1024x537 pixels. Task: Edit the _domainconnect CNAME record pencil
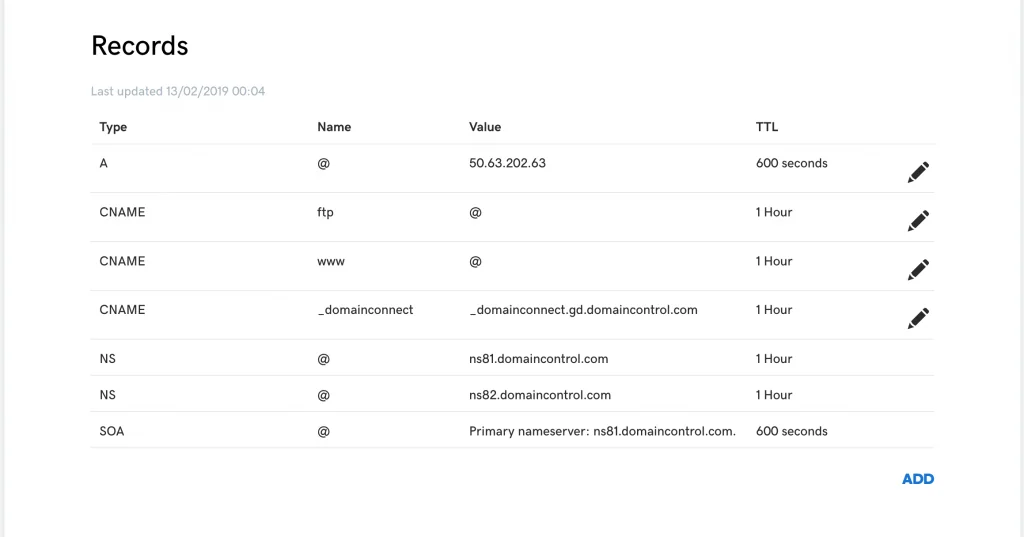coord(918,319)
